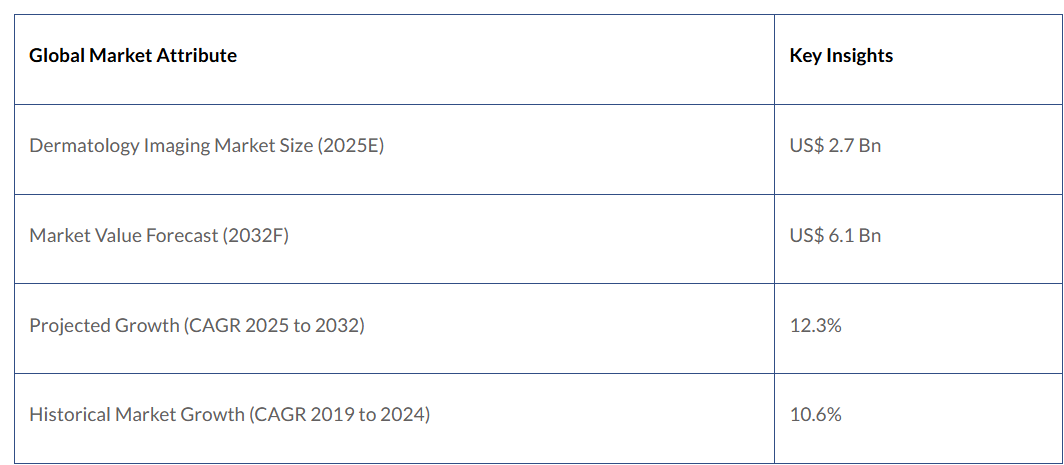This screenshot has width=1064, height=465.
Task: Select the Historical Market Growth row label
Action: (229, 414)
